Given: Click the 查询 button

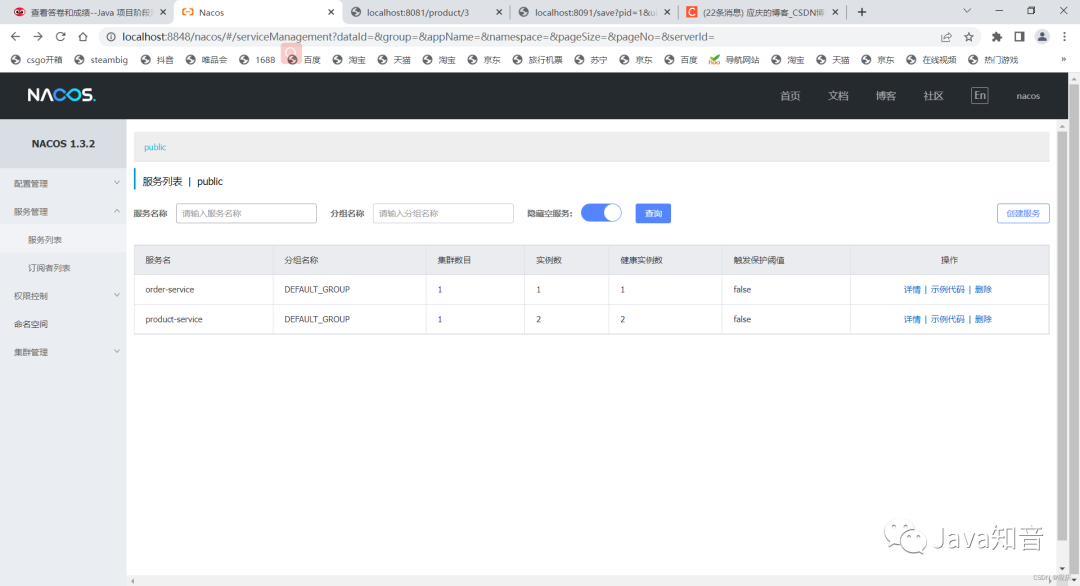Looking at the screenshot, I should pos(653,213).
